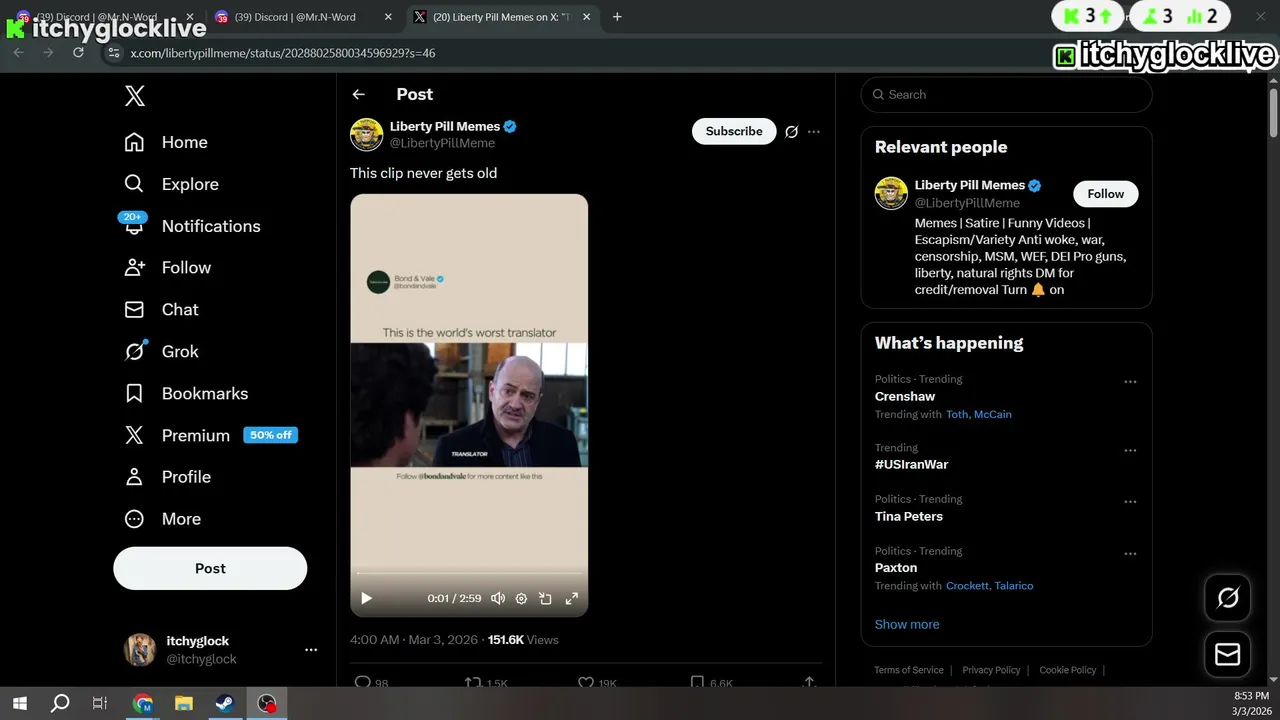Toggle the video picture-in-picture mode

coord(545,598)
